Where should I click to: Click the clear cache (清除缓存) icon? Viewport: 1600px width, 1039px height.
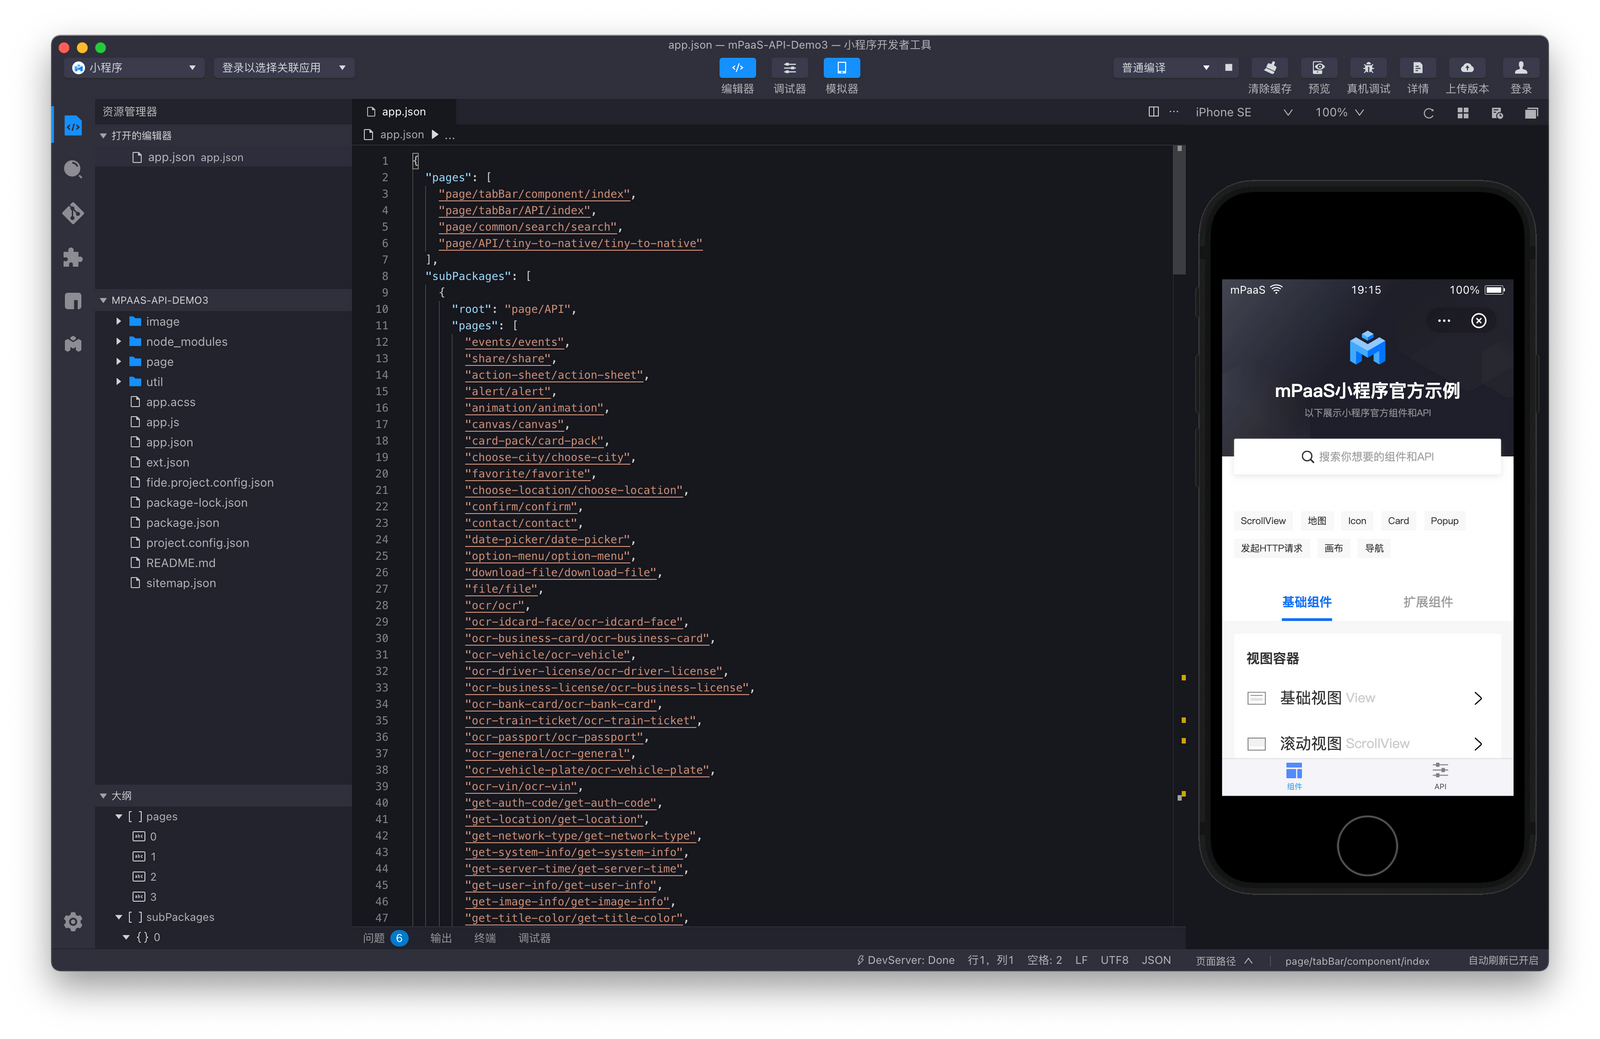[1269, 68]
